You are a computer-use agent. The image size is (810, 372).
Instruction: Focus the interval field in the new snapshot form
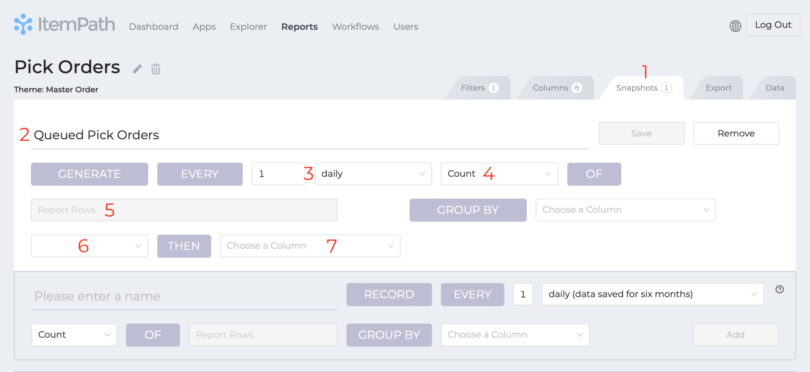tap(523, 294)
